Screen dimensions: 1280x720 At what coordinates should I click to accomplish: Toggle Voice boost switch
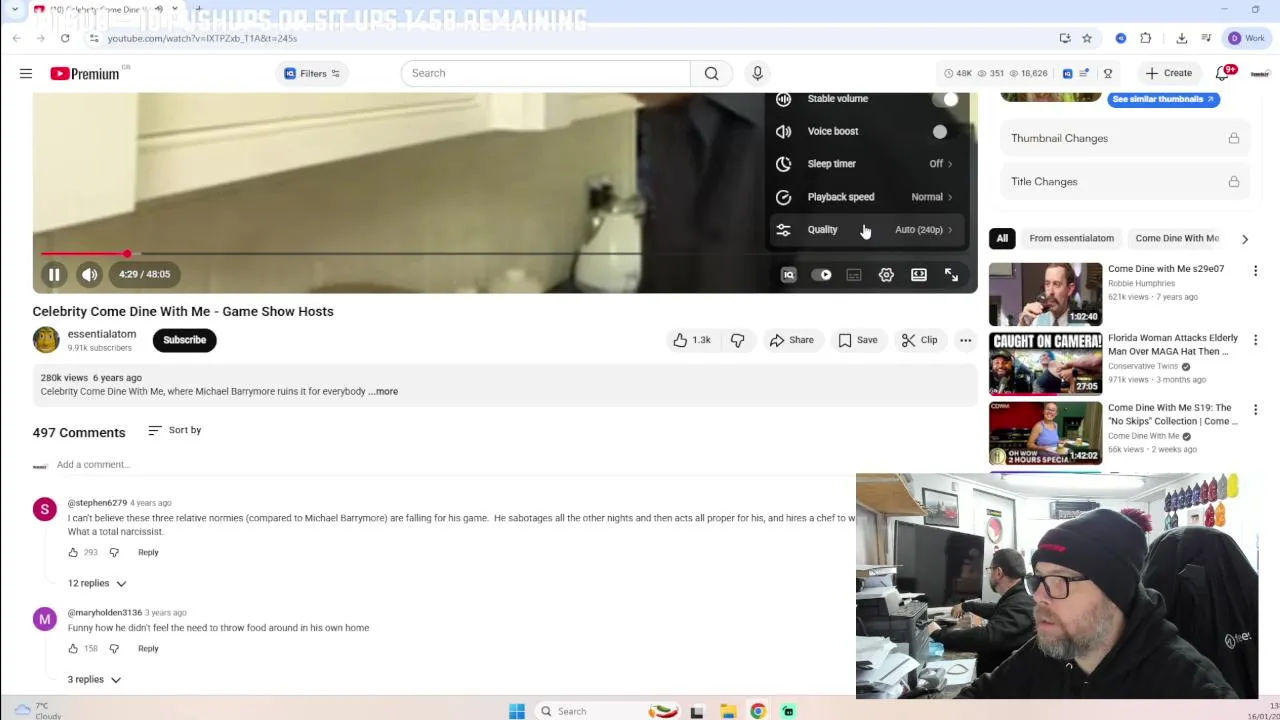(x=940, y=131)
